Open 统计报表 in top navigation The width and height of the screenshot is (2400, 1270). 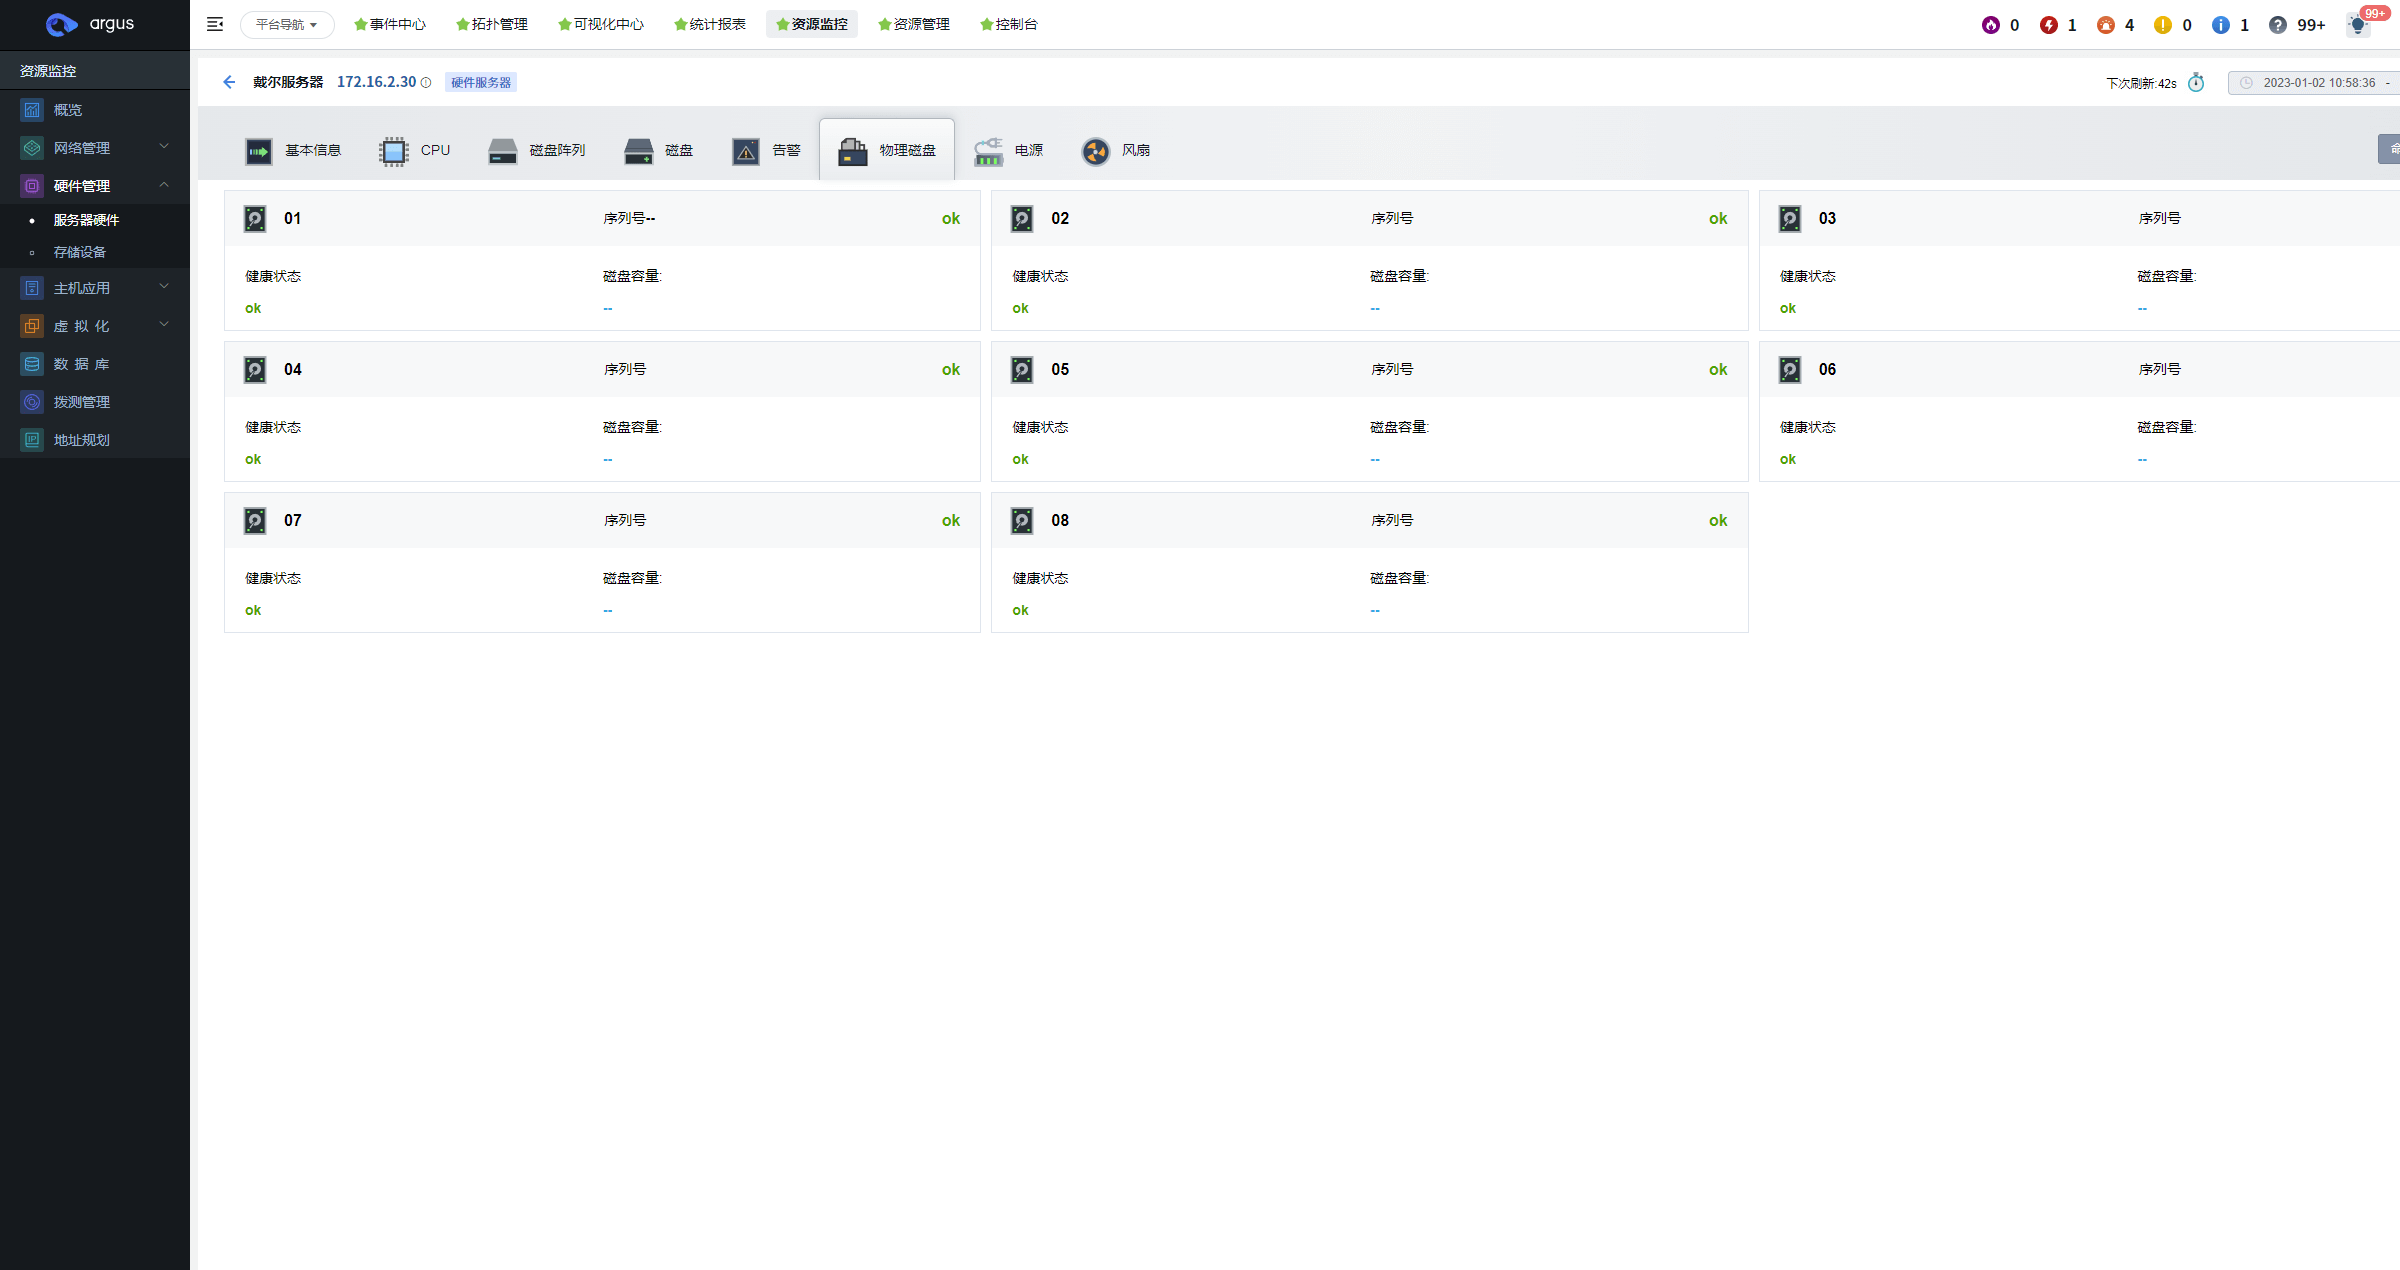point(710,24)
